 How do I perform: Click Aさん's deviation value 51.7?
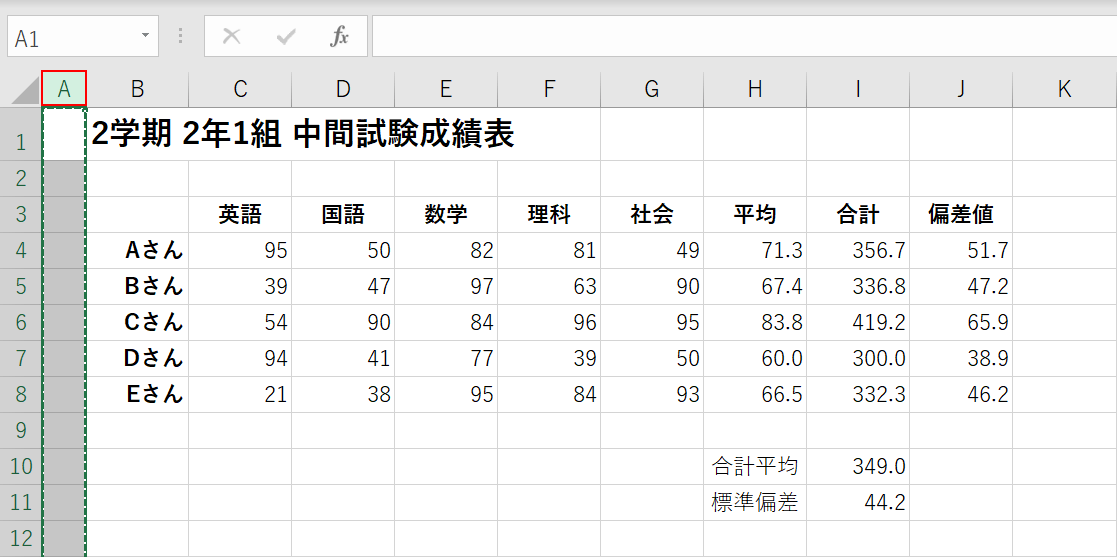(961, 251)
